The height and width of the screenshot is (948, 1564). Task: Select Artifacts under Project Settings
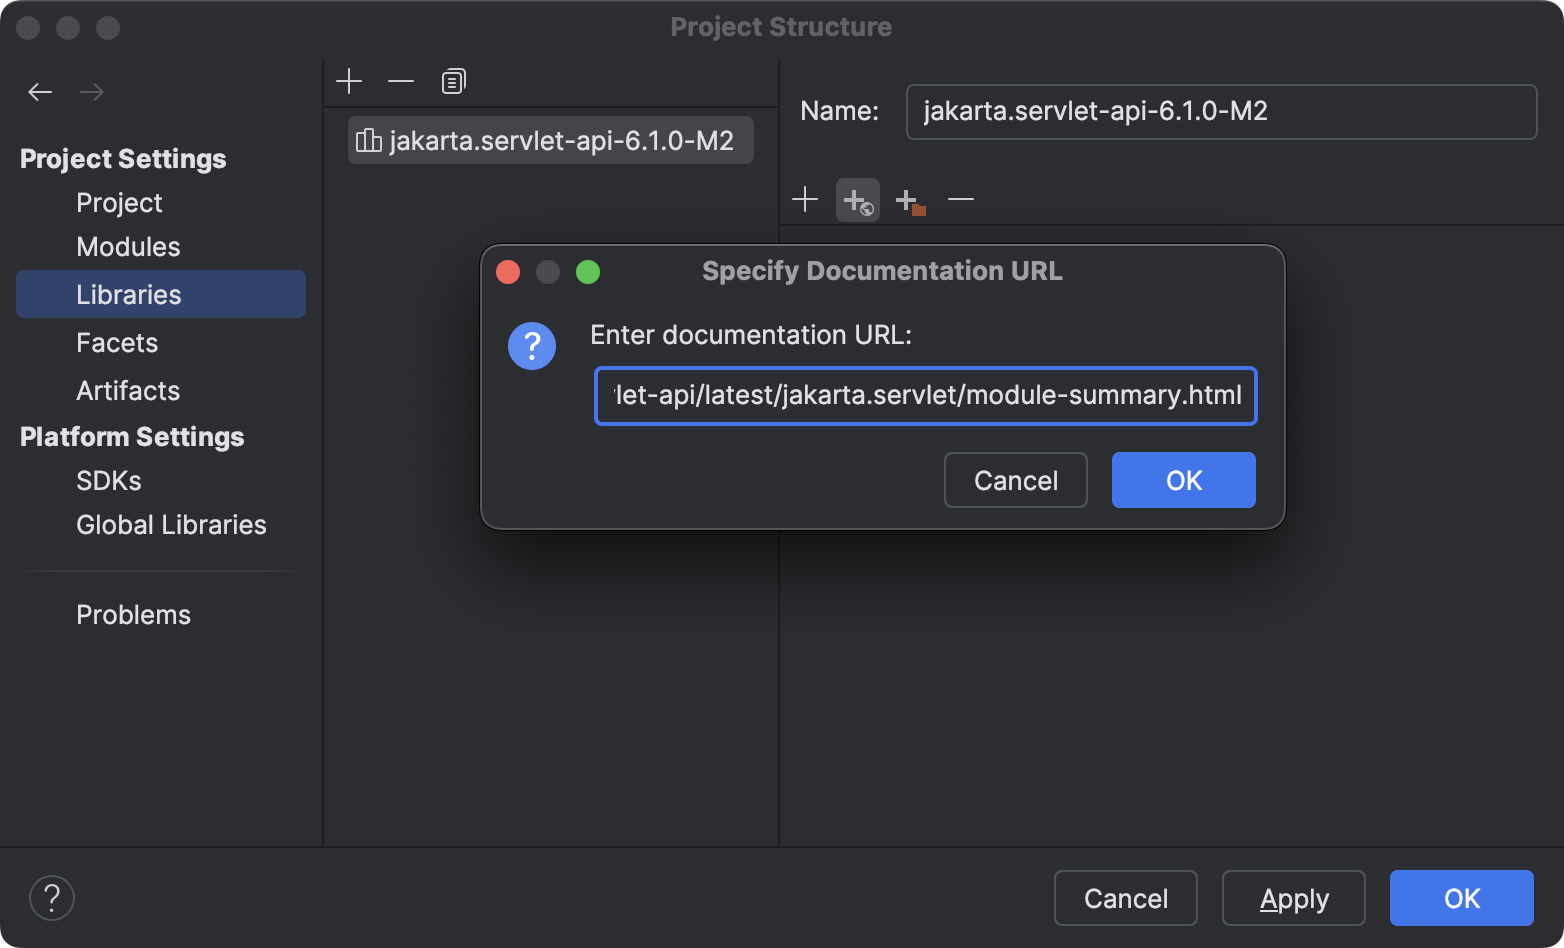(x=128, y=390)
